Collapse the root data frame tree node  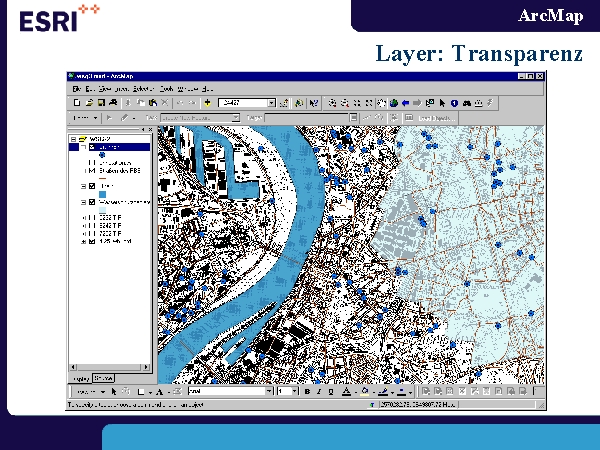tap(71, 138)
